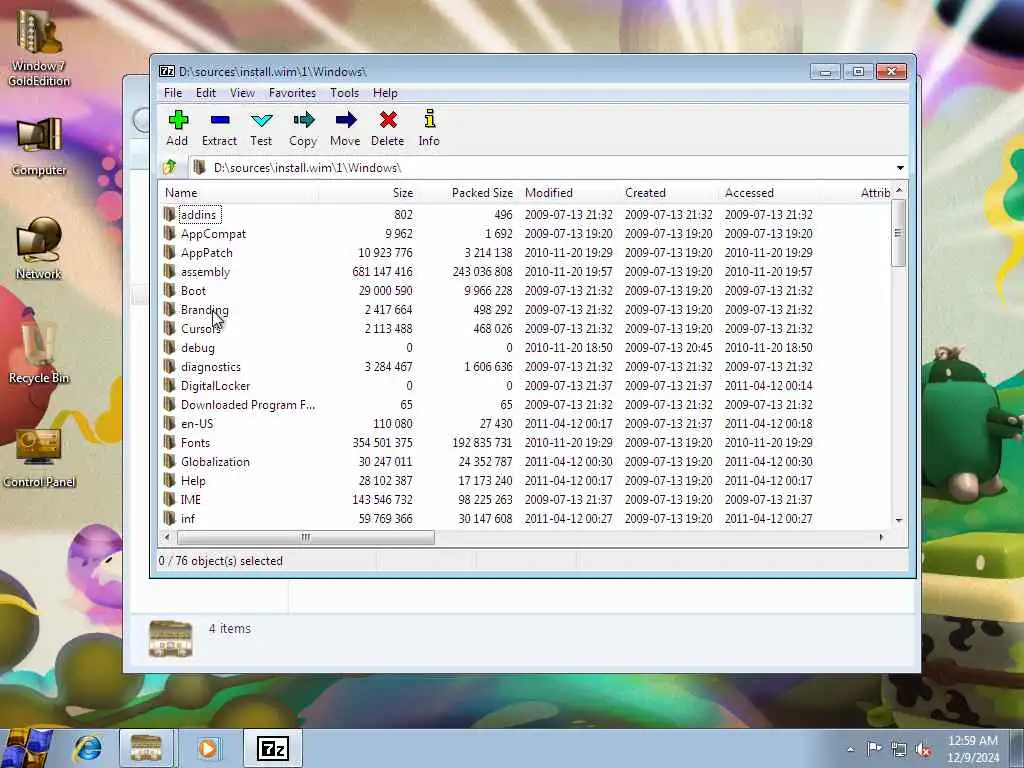The height and width of the screenshot is (768, 1024).
Task: Launch Internet Explorer from taskbar
Action: tap(88, 748)
